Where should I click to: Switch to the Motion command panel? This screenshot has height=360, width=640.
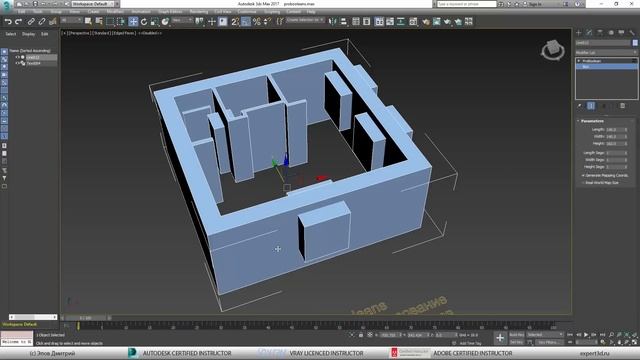tap(611, 33)
